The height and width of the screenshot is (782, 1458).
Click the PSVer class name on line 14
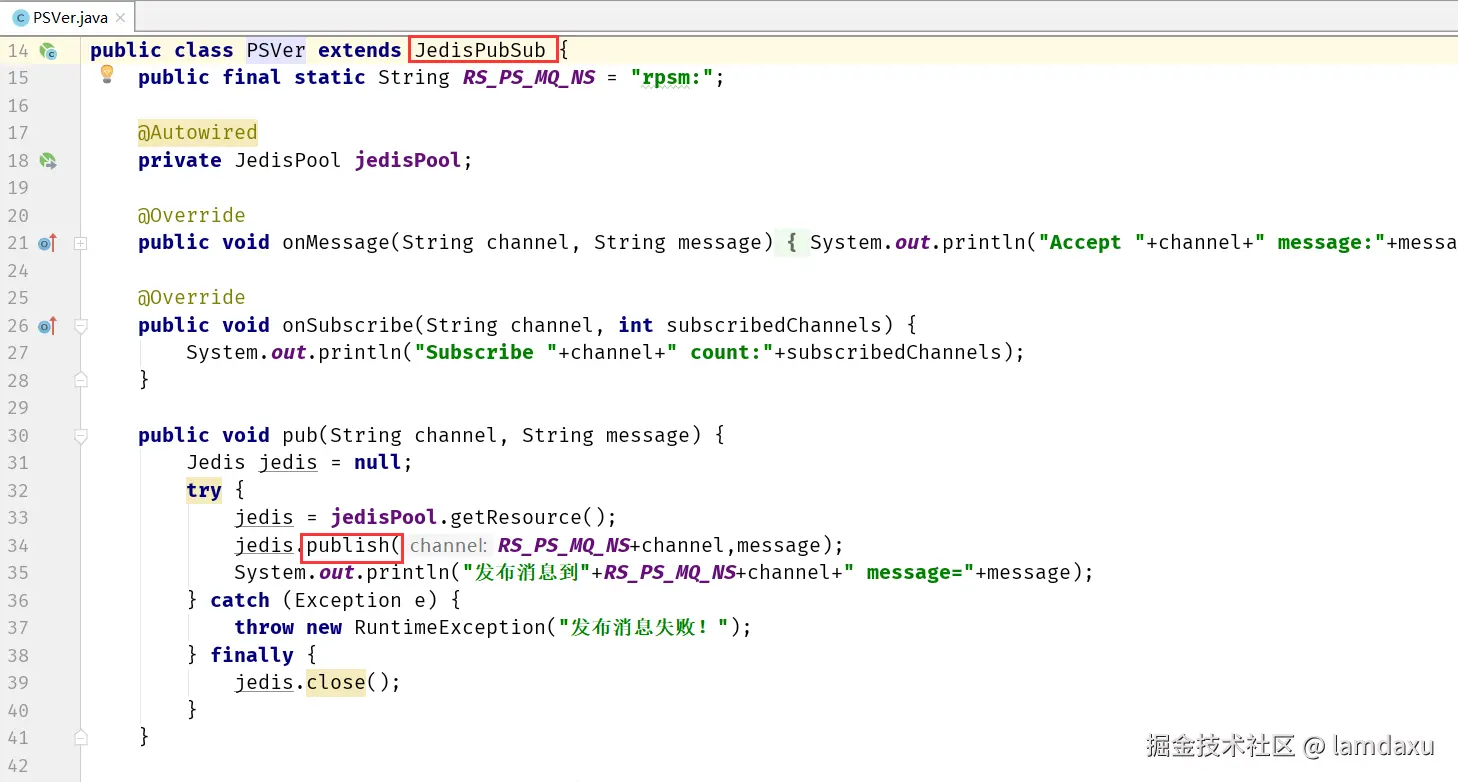tap(275, 50)
